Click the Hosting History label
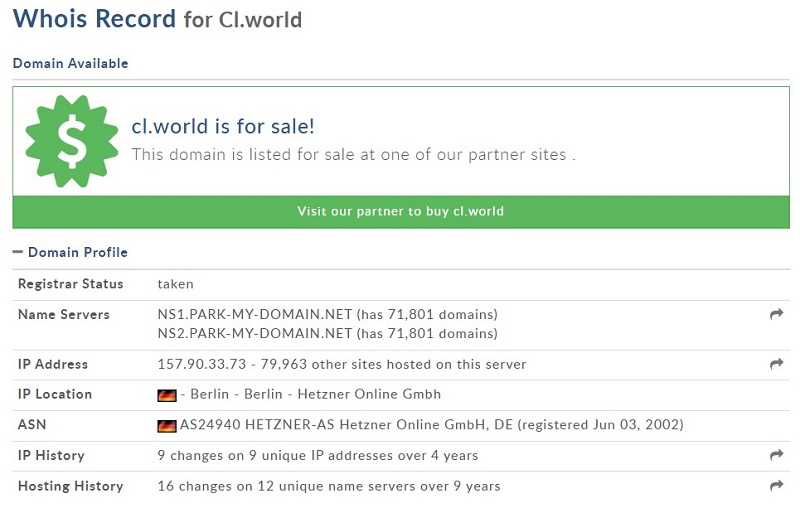Image resolution: width=800 pixels, height=508 pixels. point(70,486)
